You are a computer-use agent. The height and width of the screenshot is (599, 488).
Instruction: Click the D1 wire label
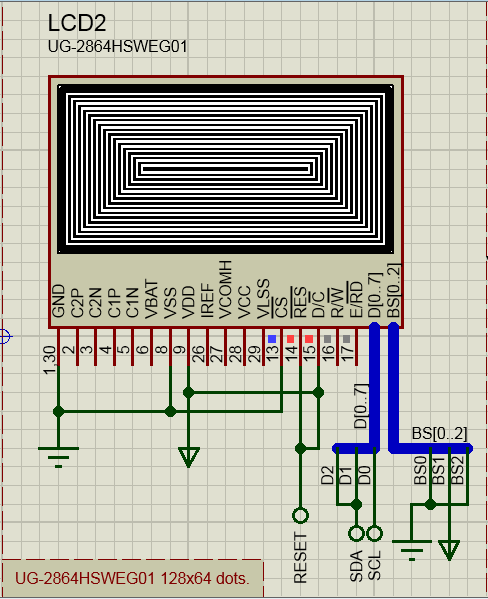click(346, 475)
